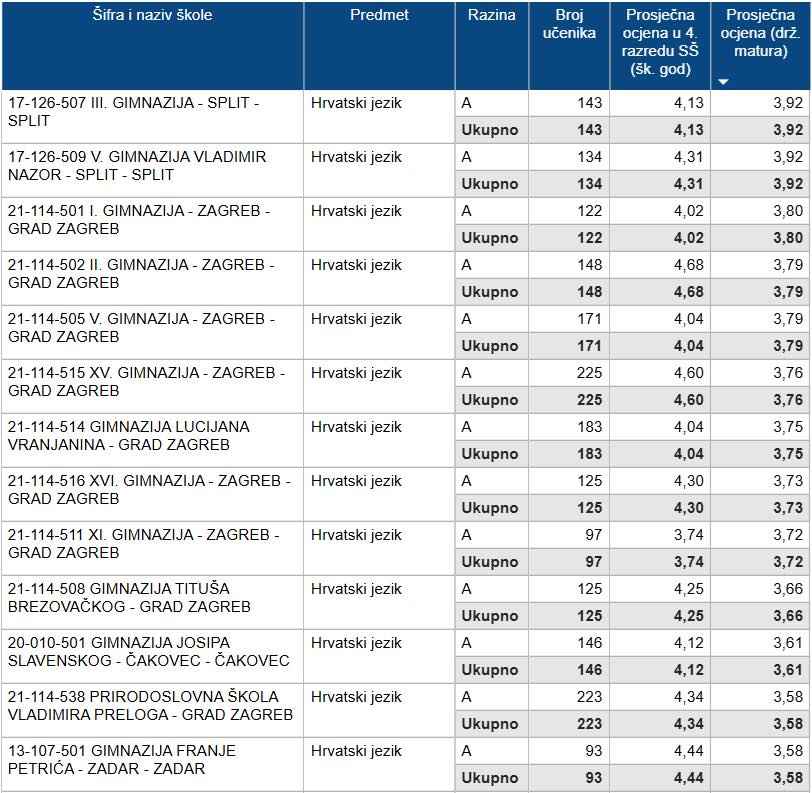
Task: Click 'Prosječna ocjena u 4. razredu SŠ' header
Action: 660,42
